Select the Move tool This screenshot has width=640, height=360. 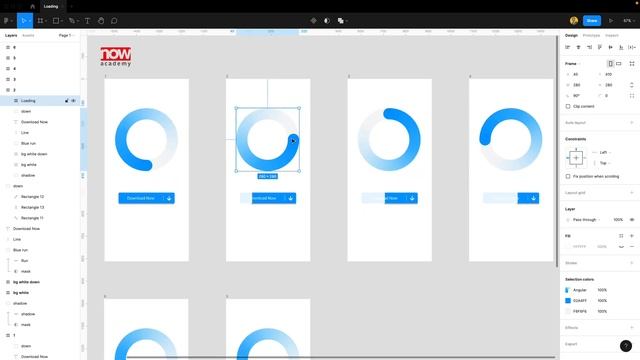24,20
